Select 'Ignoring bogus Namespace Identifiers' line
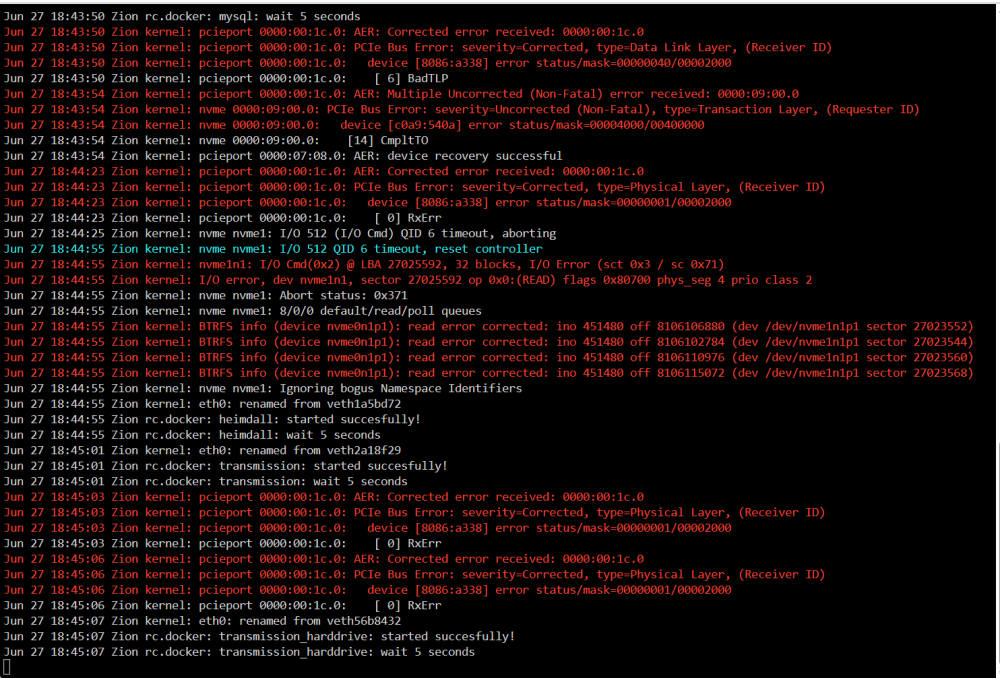Viewport: 1000px width, 678px height. click(263, 388)
